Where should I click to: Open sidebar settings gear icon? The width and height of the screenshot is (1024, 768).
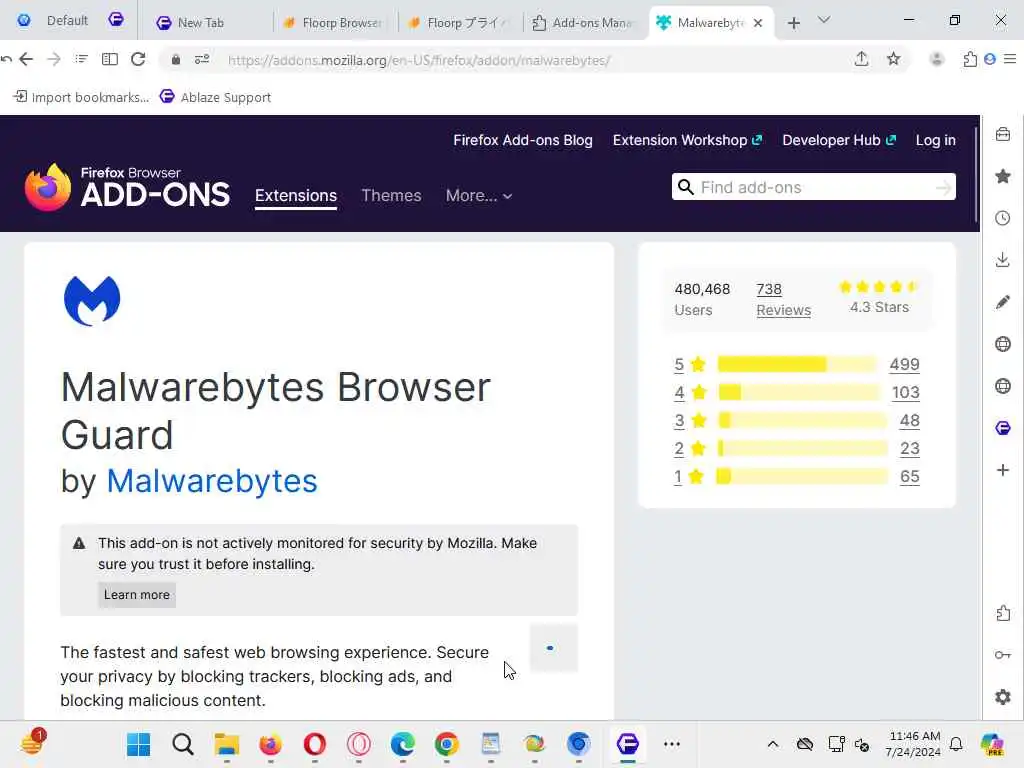(x=1003, y=697)
